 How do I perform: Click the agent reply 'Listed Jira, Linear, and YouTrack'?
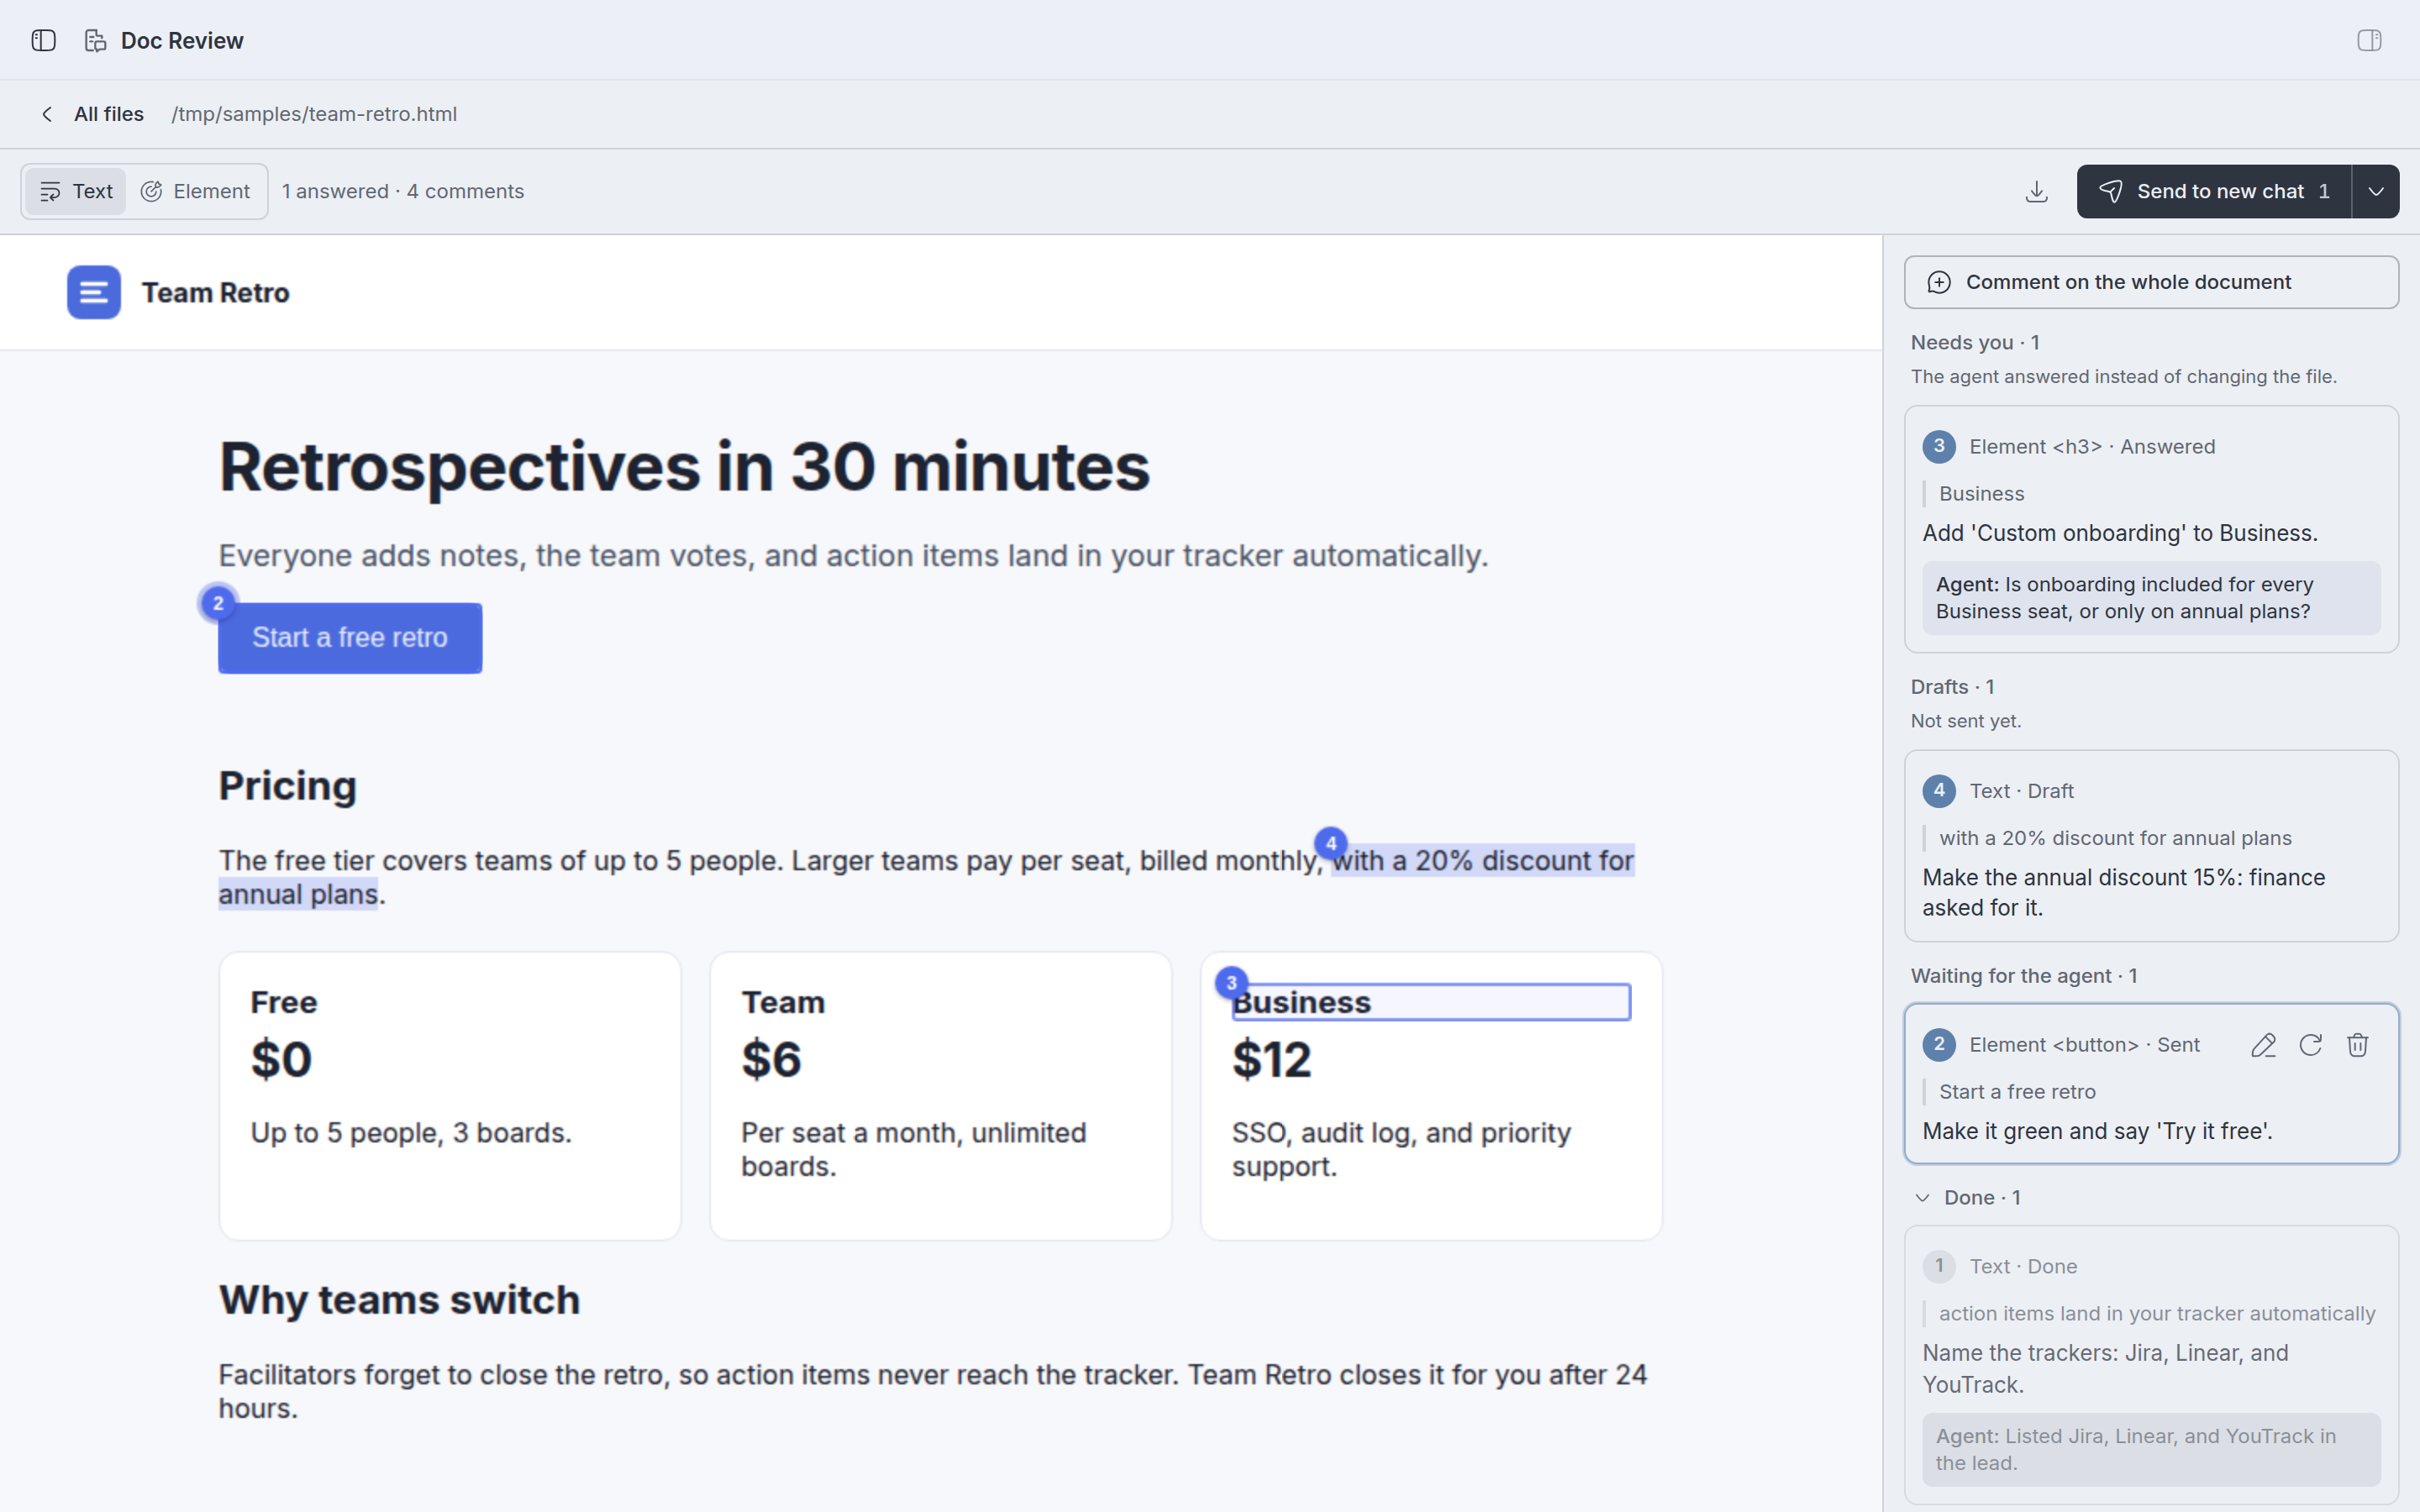pyautogui.click(x=2151, y=1449)
